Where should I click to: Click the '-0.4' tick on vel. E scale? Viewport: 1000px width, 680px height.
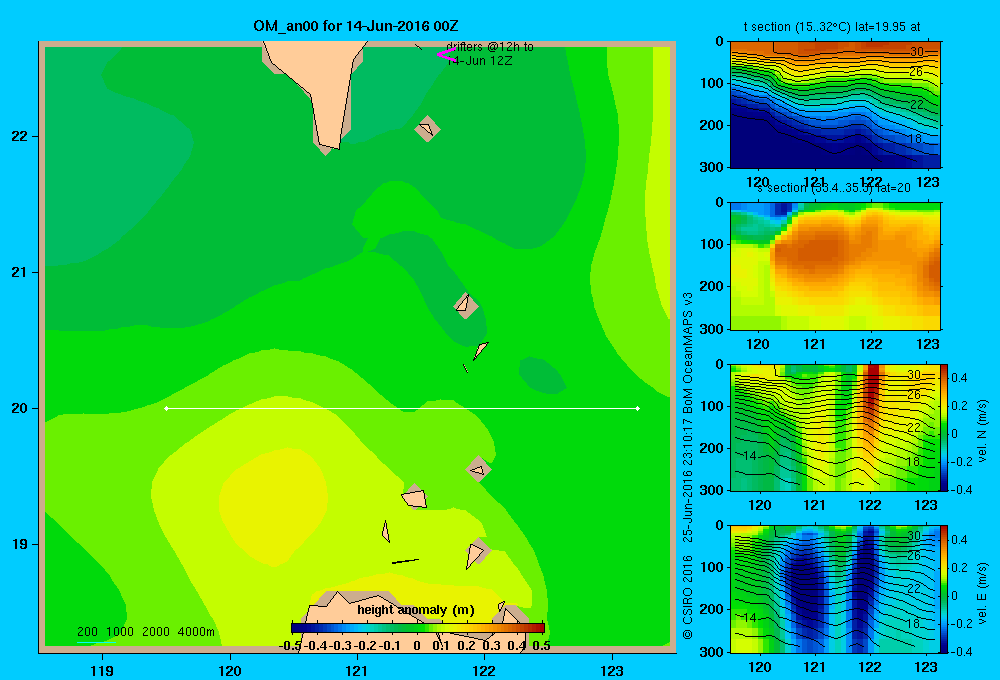click(960, 651)
